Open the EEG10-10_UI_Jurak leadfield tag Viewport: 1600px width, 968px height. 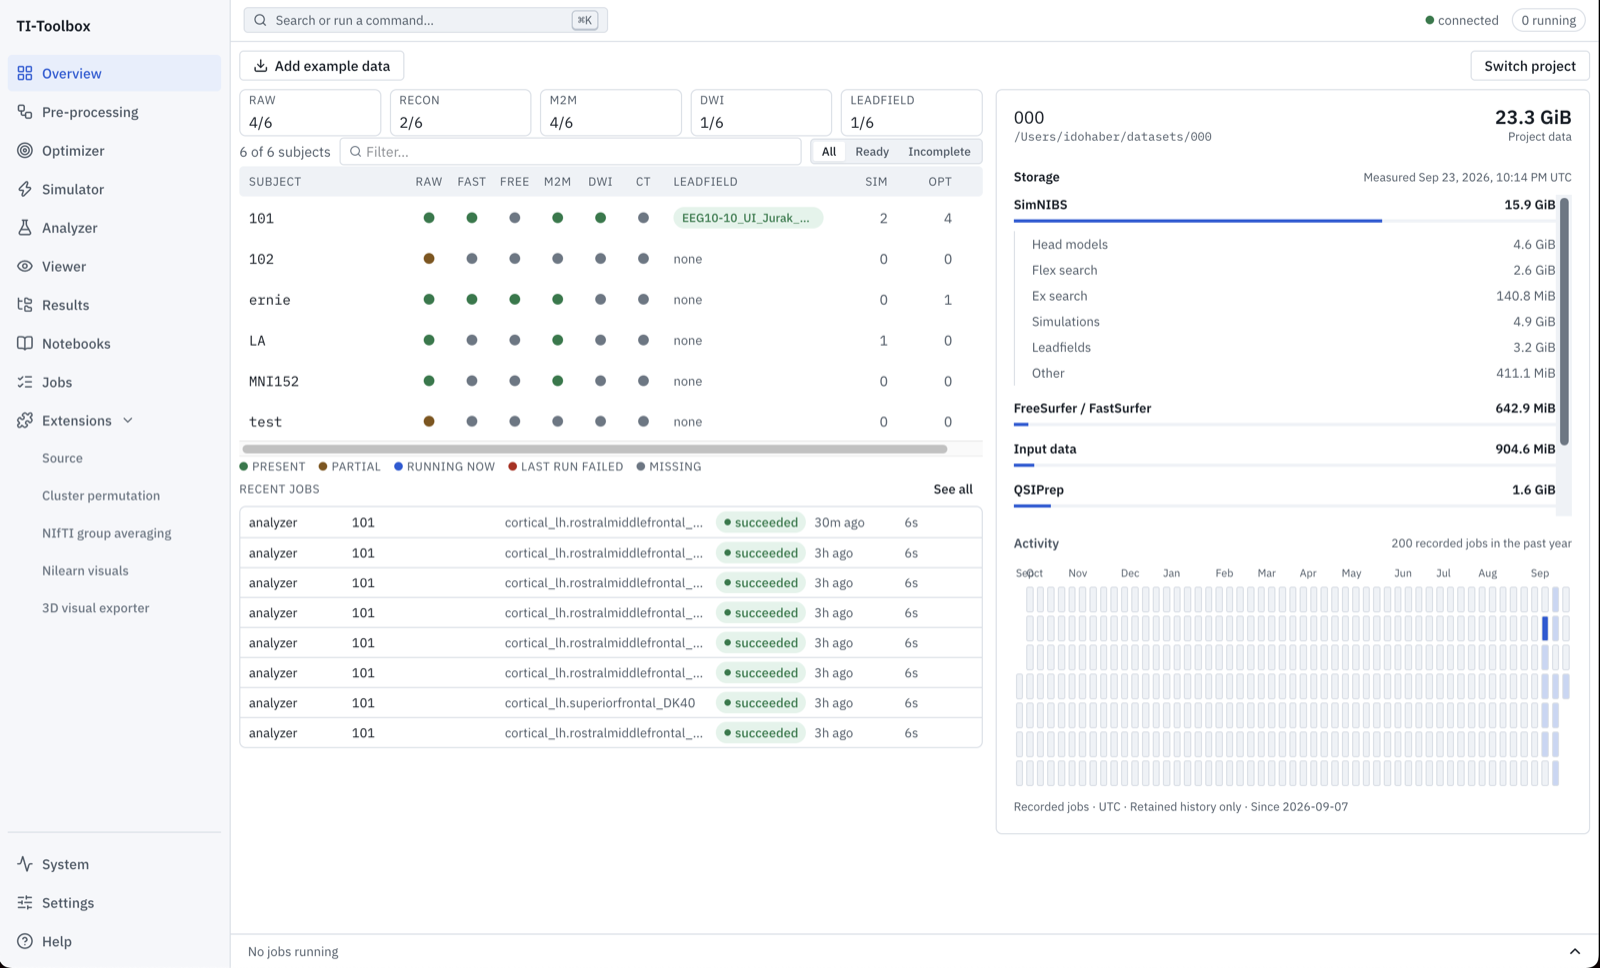[x=748, y=218]
